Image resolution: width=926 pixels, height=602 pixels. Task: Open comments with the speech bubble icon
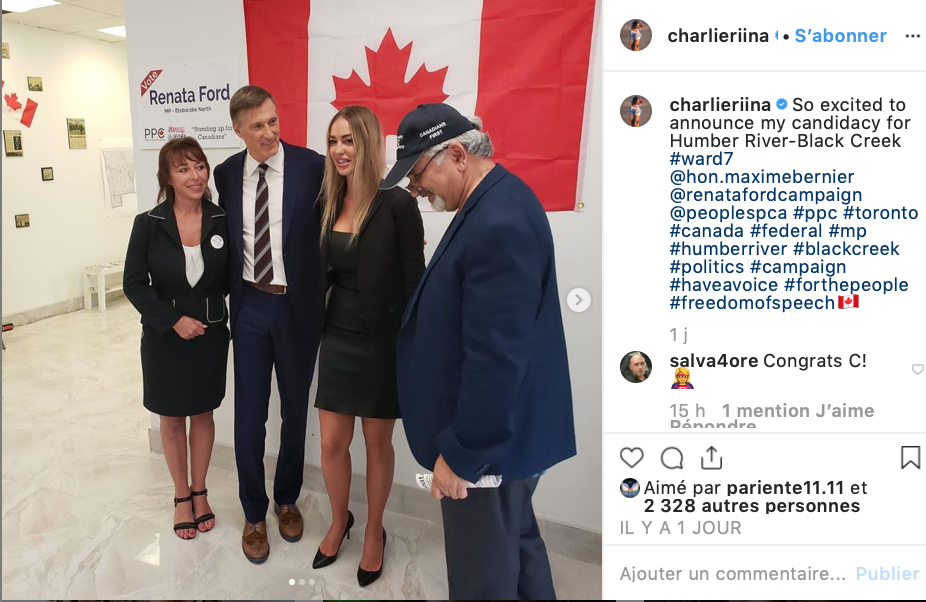point(671,458)
